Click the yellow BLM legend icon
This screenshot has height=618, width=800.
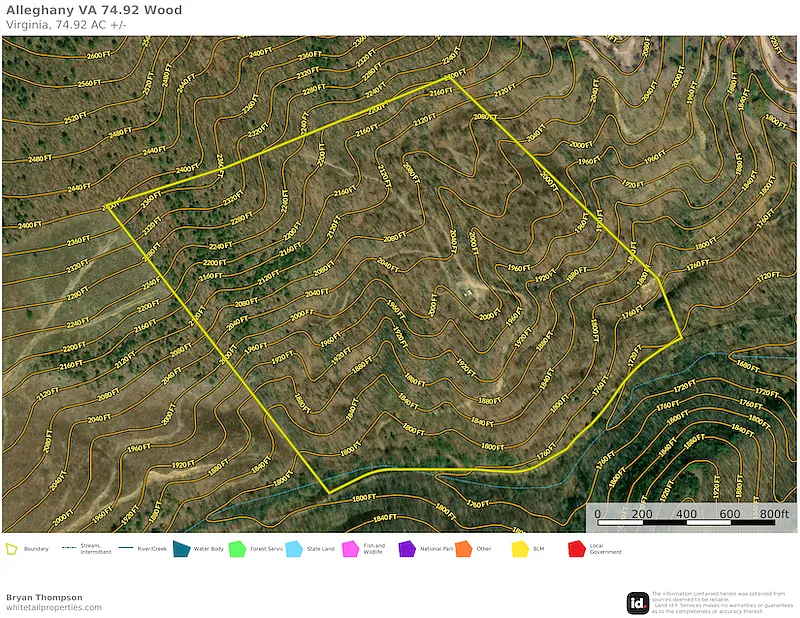[520, 549]
